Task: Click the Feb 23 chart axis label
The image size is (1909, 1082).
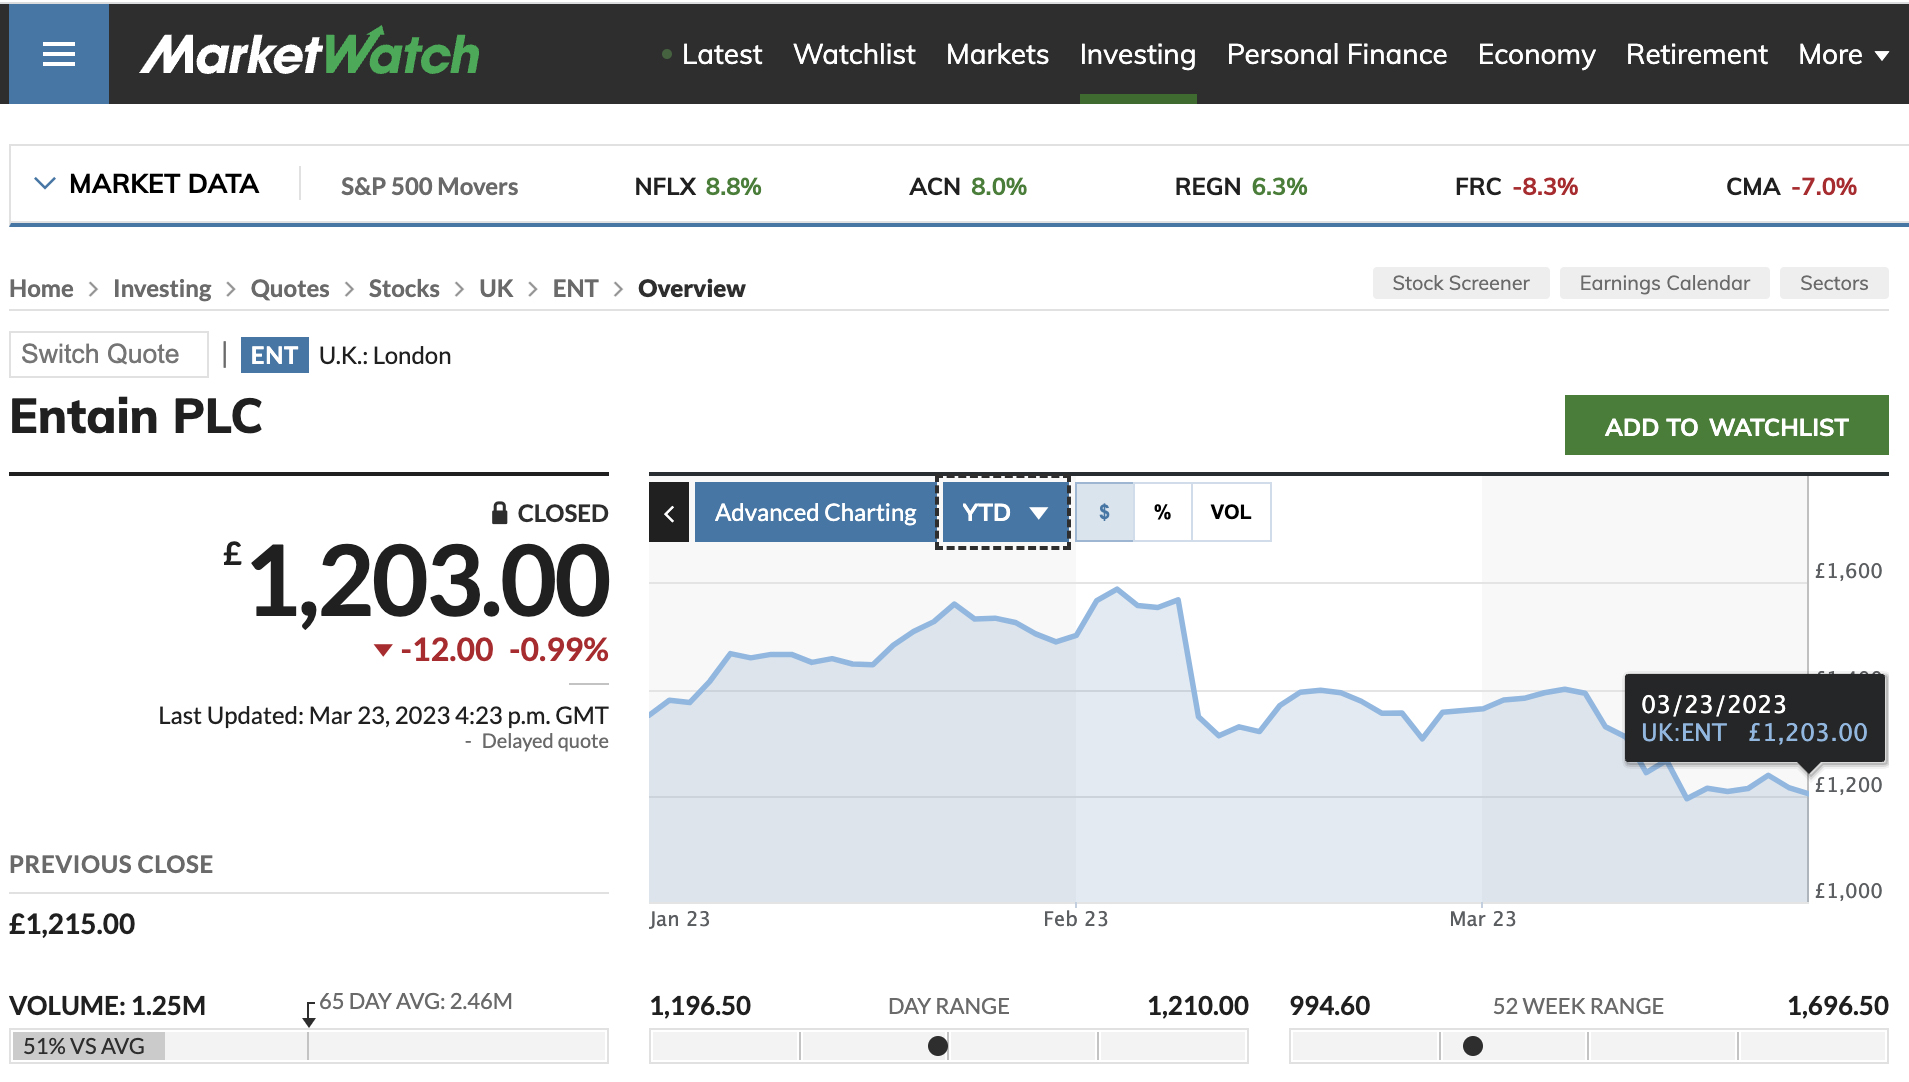Action: (x=1075, y=919)
